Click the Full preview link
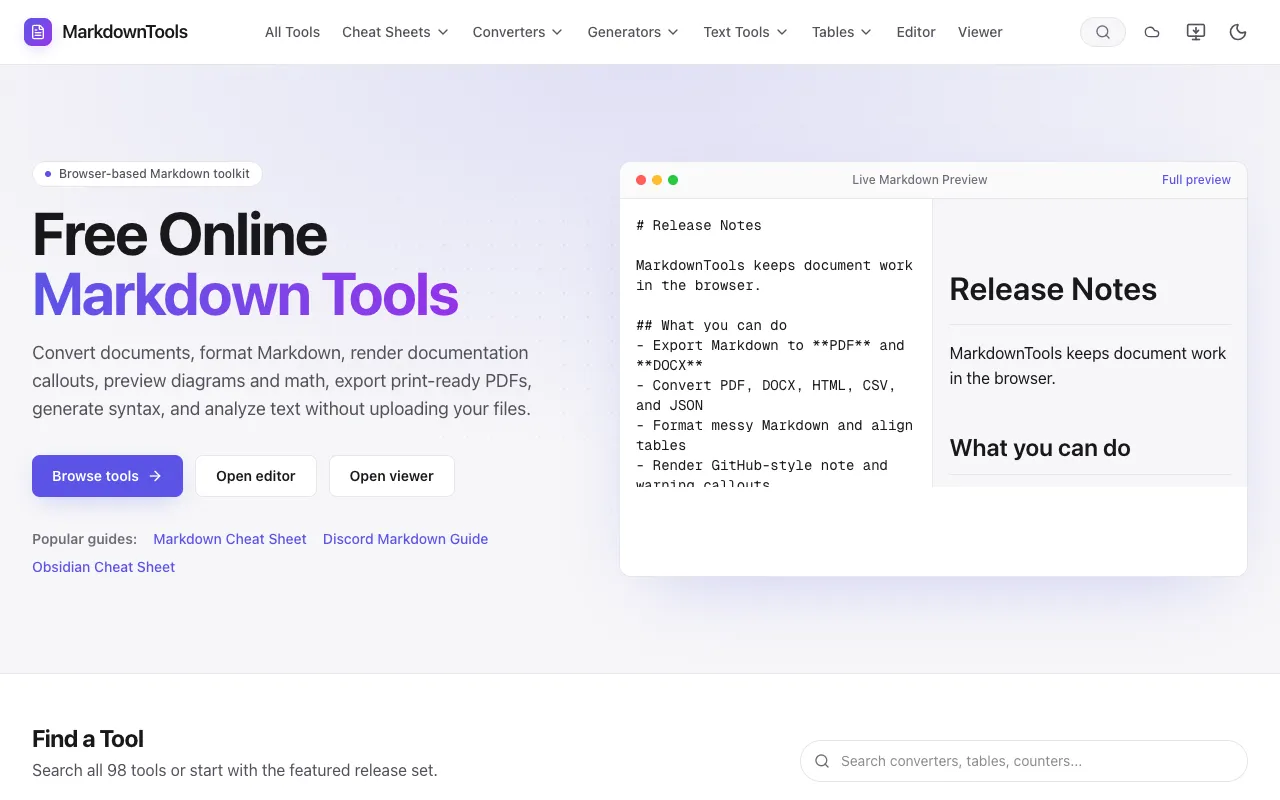This screenshot has width=1280, height=800. (1196, 180)
